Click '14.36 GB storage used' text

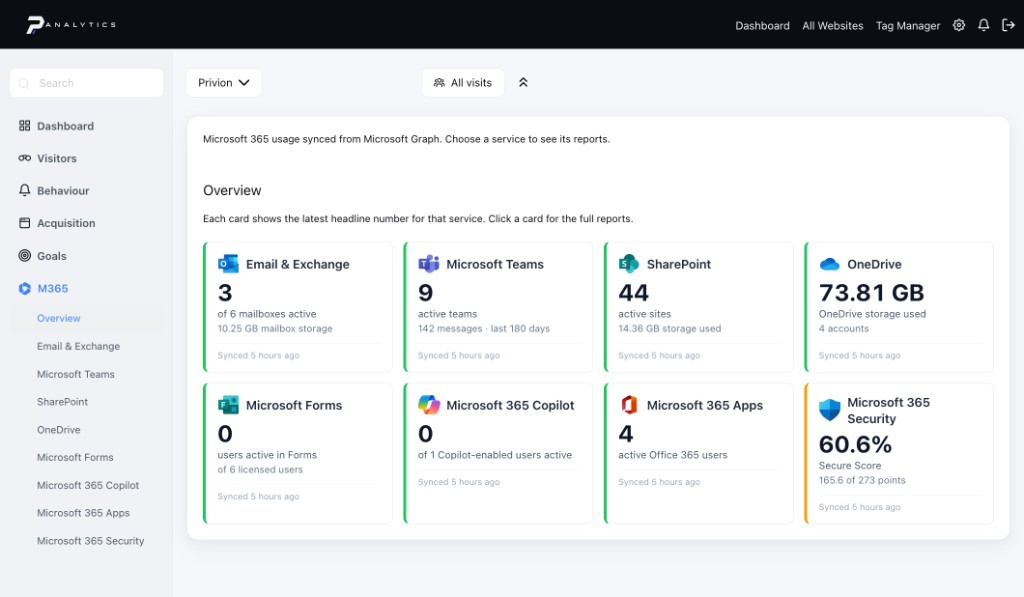point(669,329)
